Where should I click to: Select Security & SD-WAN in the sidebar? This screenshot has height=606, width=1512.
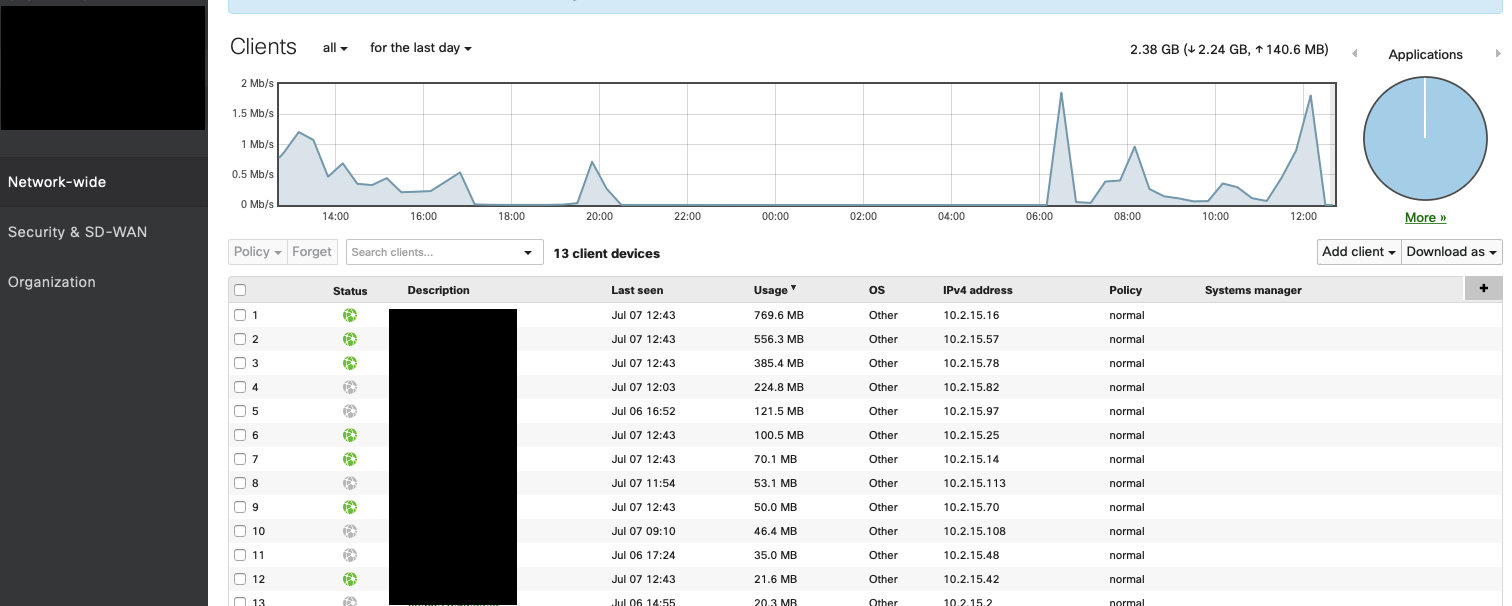pos(76,231)
